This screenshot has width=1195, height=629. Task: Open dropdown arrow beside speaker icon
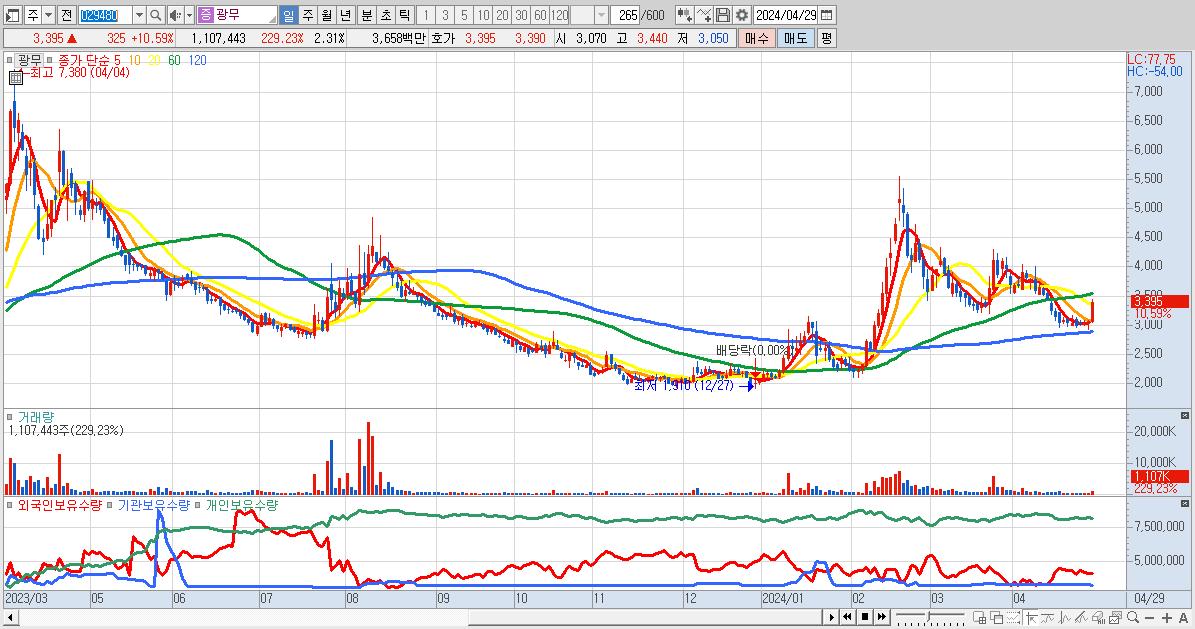[x=189, y=15]
